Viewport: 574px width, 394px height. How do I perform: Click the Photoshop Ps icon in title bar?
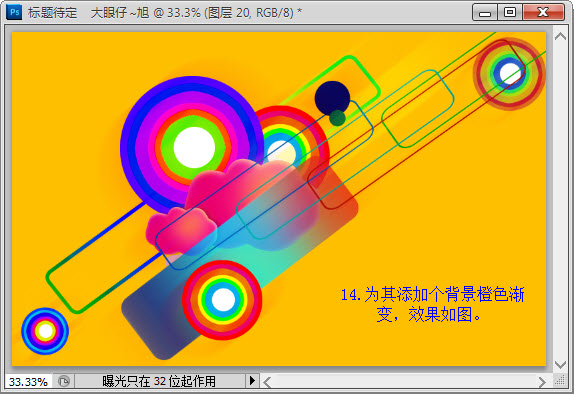point(14,12)
